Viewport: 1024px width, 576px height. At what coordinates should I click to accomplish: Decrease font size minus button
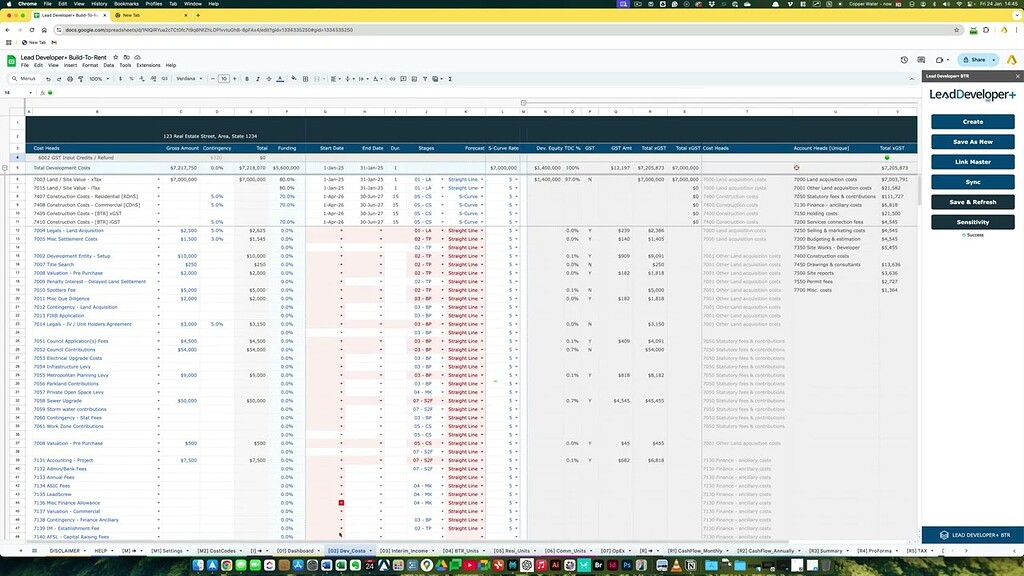click(212, 79)
